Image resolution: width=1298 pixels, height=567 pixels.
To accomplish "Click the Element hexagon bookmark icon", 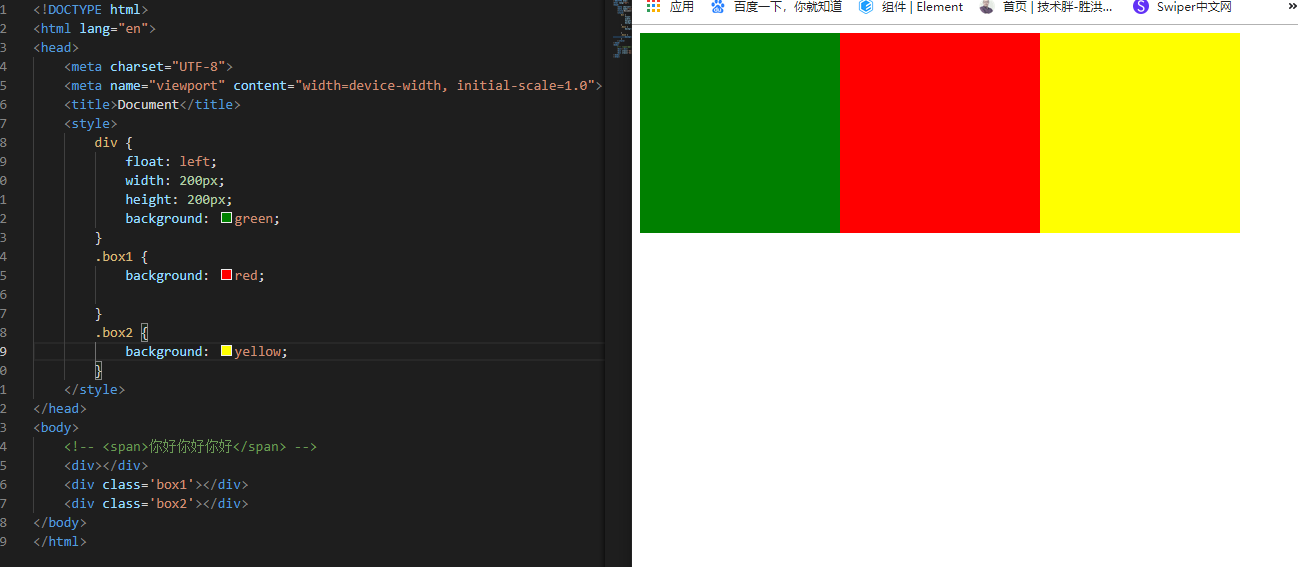I will (x=866, y=6).
